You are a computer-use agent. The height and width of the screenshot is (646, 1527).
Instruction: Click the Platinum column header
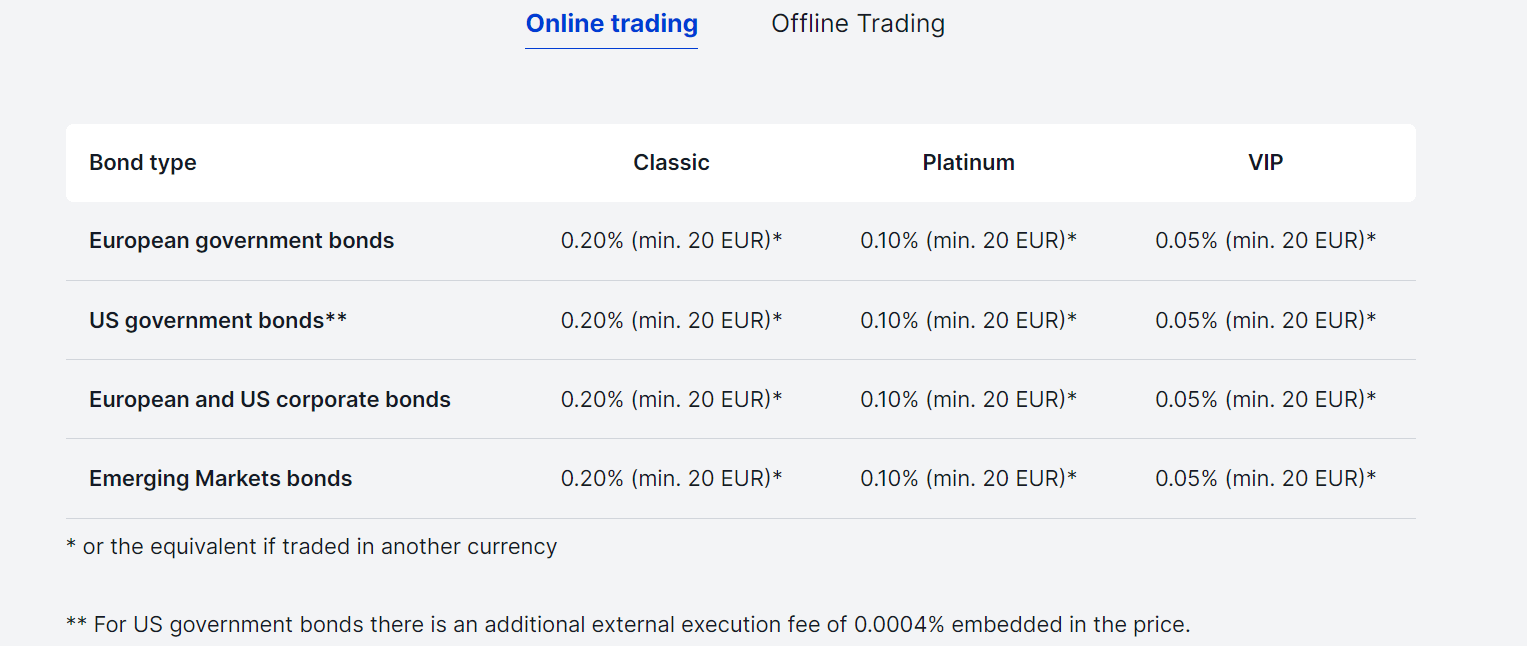click(969, 163)
